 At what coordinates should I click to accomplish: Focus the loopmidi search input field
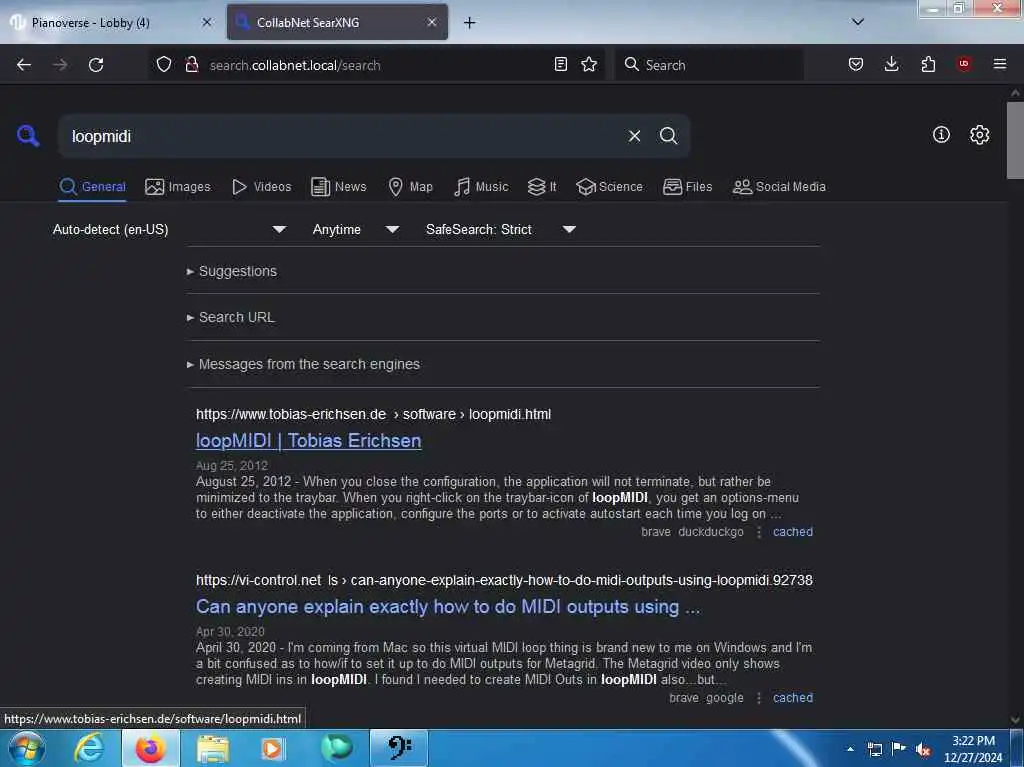(340, 136)
